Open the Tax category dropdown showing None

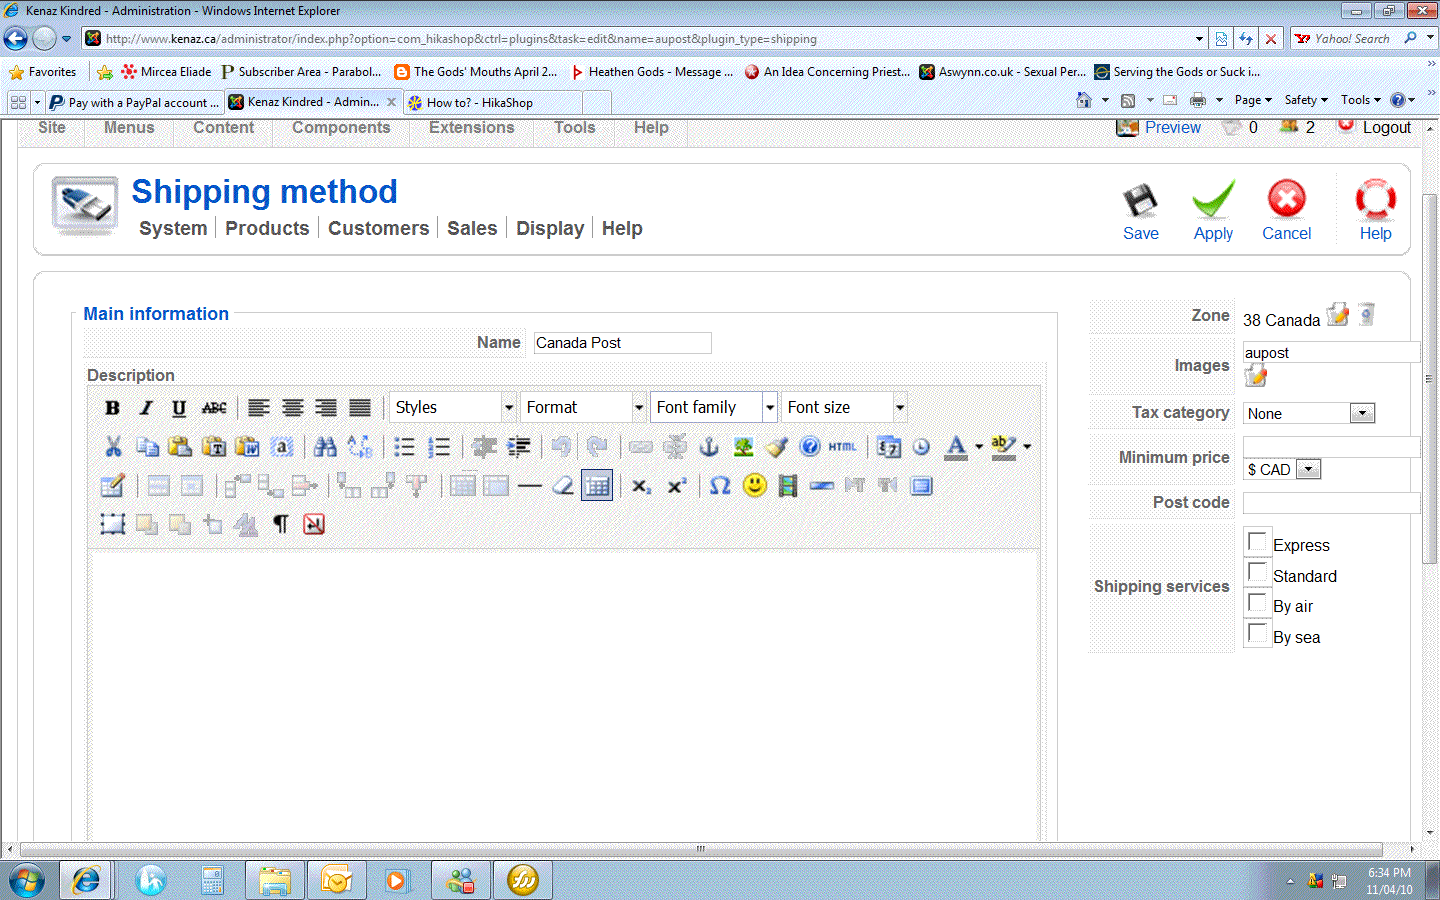(x=1309, y=414)
